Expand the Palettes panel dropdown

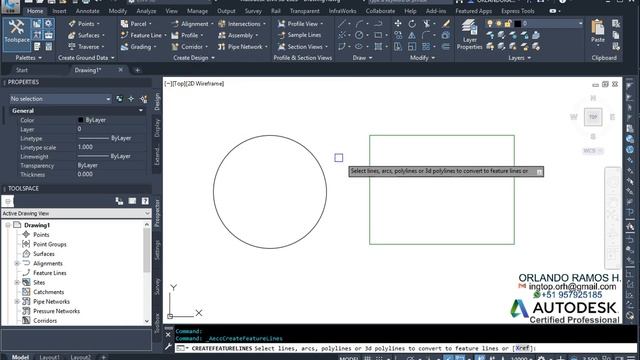29,58
